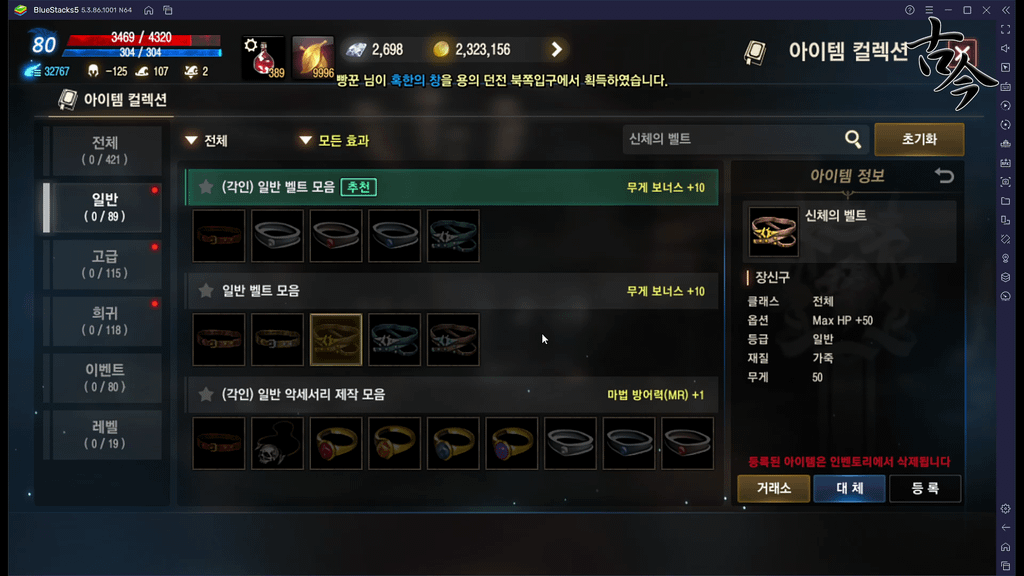Click the red potion quick slot icon
The image size is (1024, 576).
pos(263,57)
